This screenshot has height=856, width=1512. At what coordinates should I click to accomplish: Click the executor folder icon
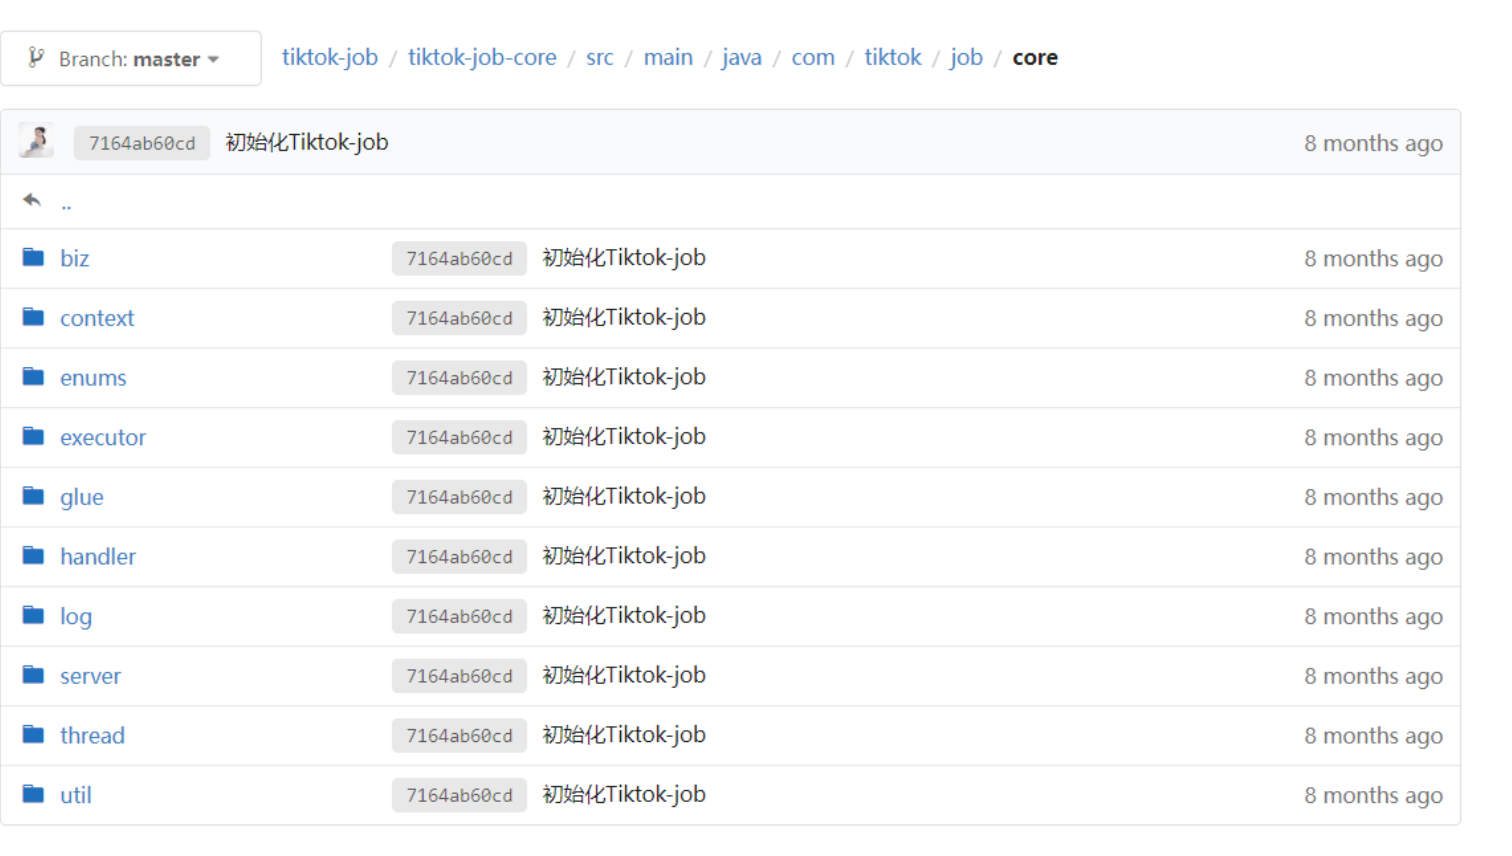[x=34, y=437]
